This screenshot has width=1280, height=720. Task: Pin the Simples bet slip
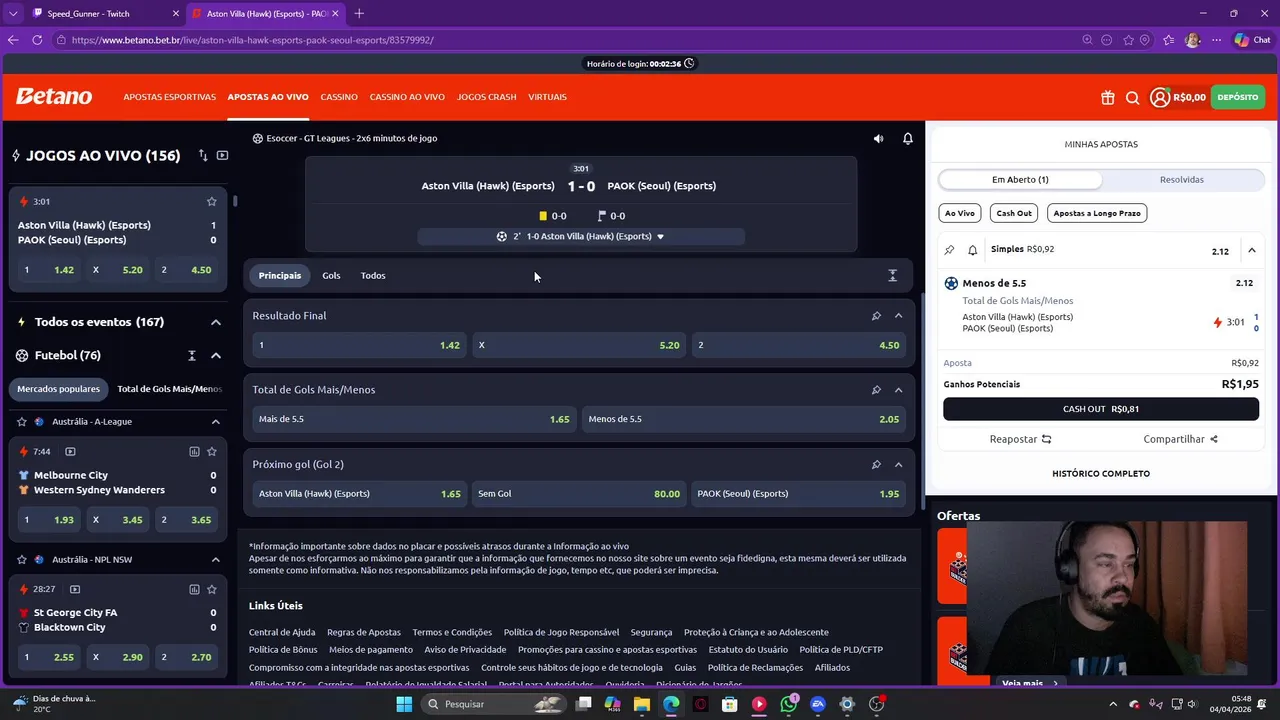(x=949, y=250)
